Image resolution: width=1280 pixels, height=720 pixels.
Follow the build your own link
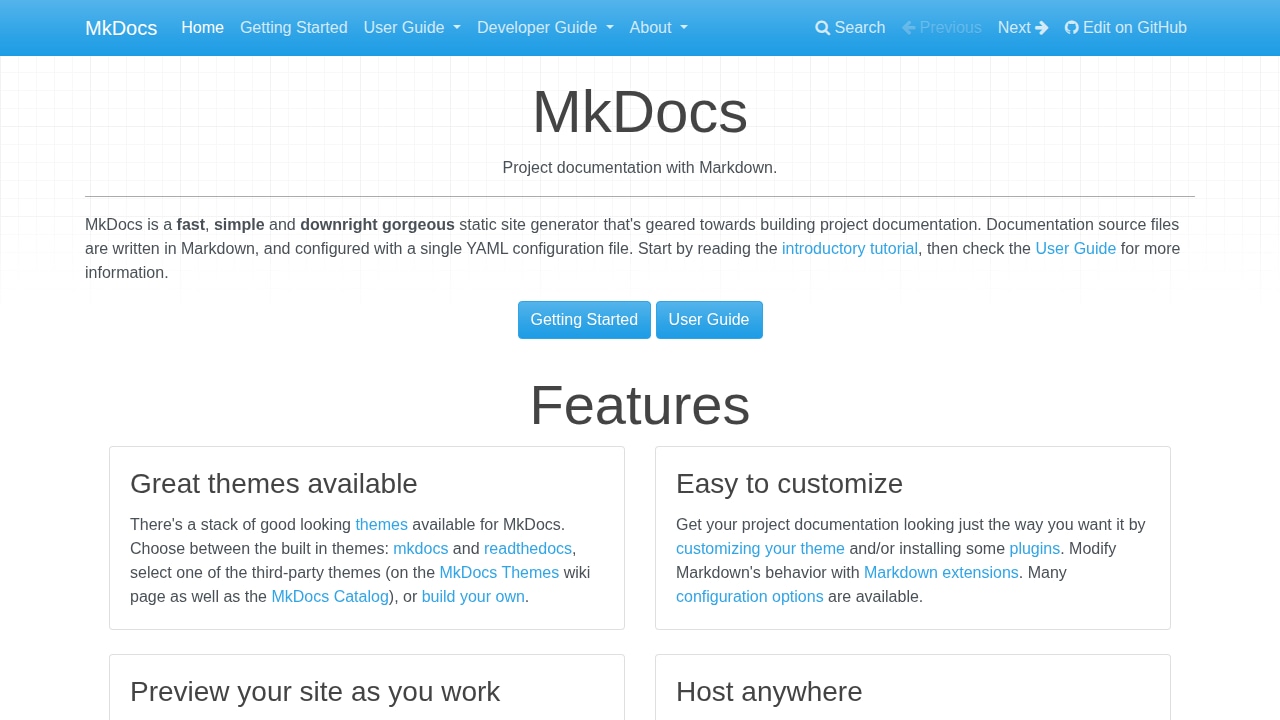tap(473, 597)
